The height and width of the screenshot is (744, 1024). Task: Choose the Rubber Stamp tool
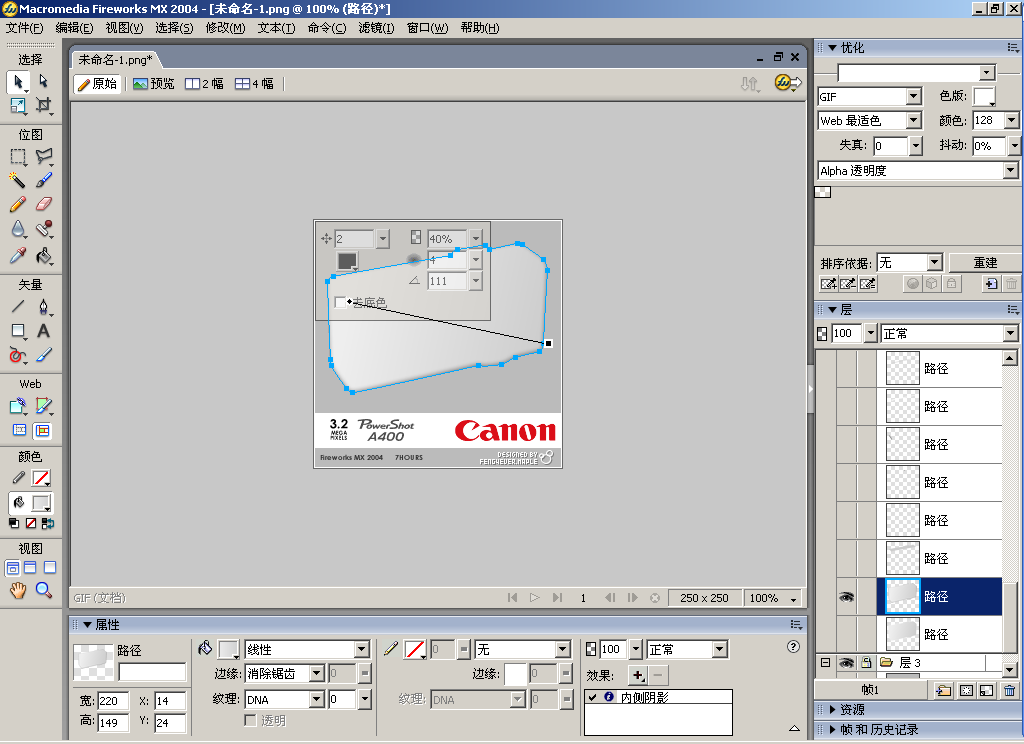coord(43,229)
